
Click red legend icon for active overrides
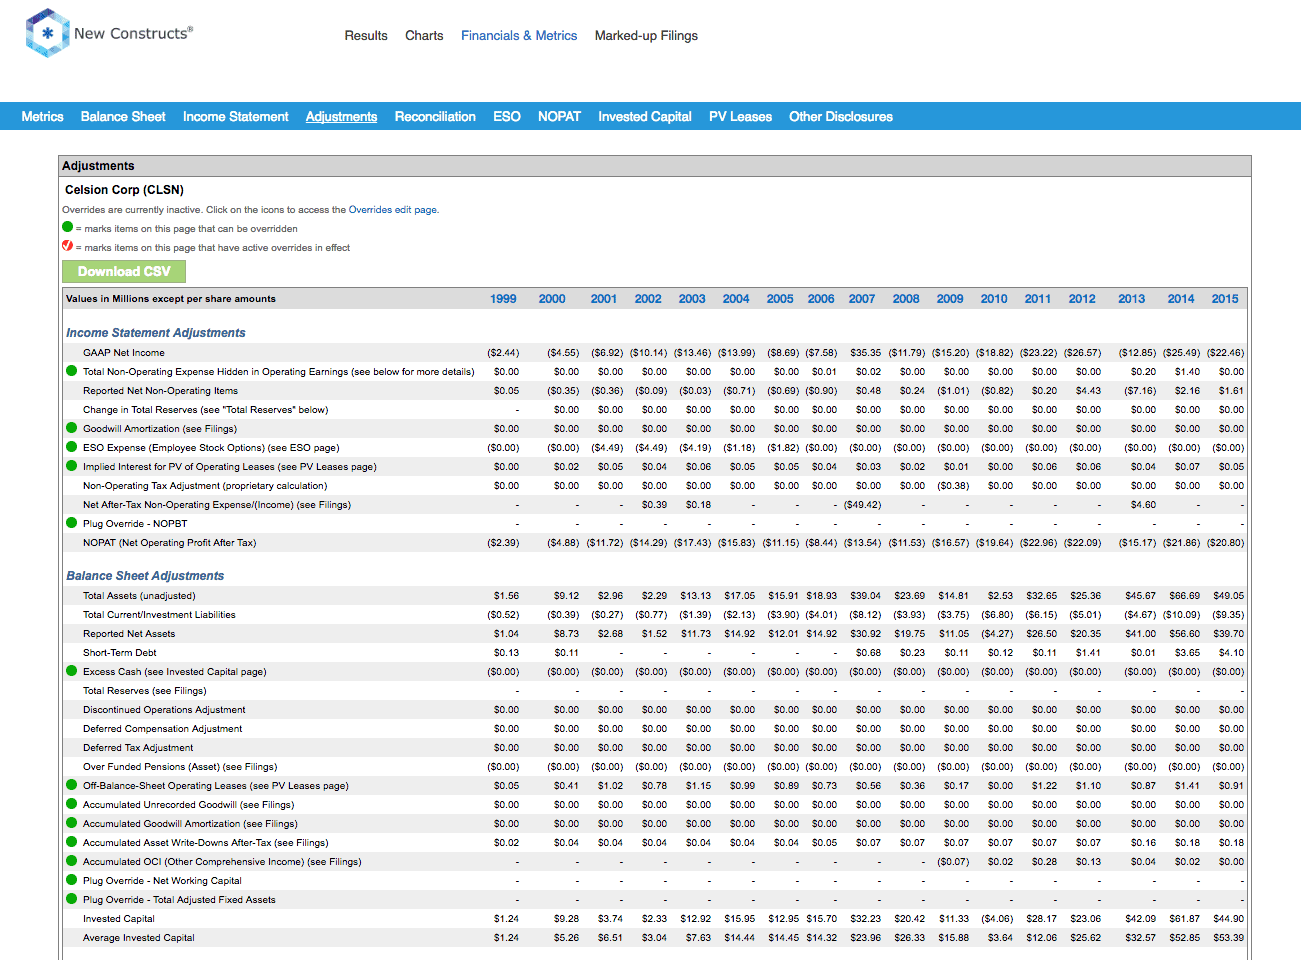pos(68,246)
